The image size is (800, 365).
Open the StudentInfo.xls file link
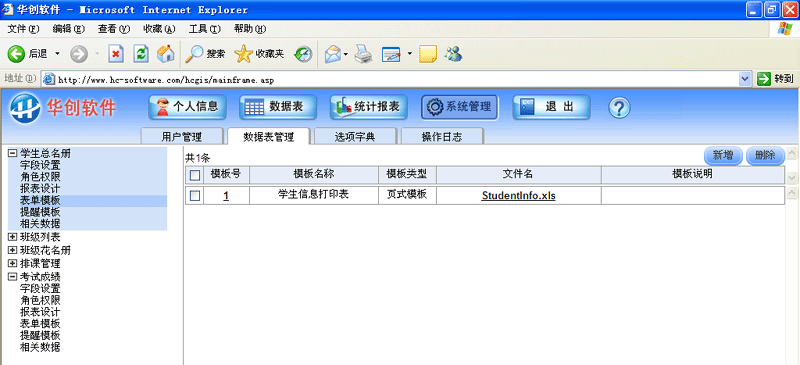(518, 196)
